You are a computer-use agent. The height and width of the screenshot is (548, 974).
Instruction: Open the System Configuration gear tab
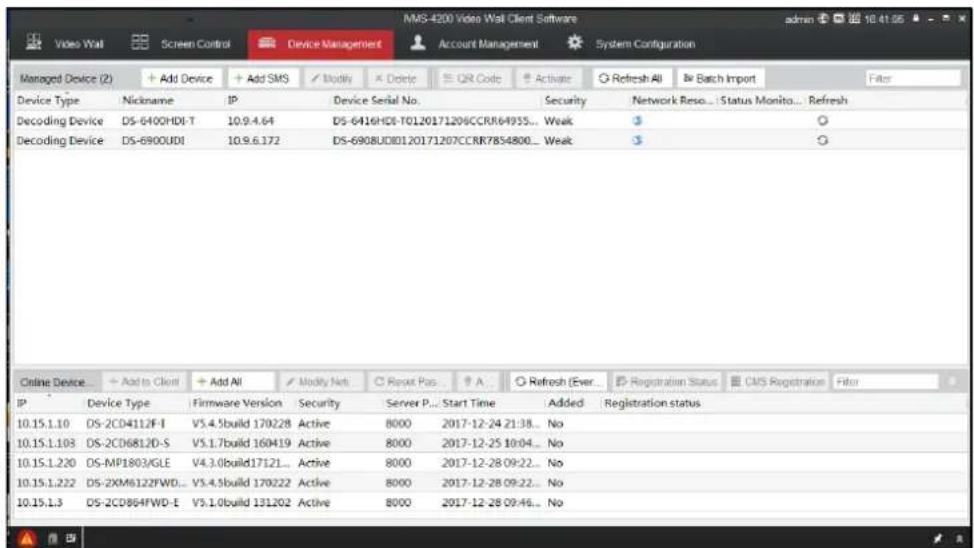tap(631, 43)
